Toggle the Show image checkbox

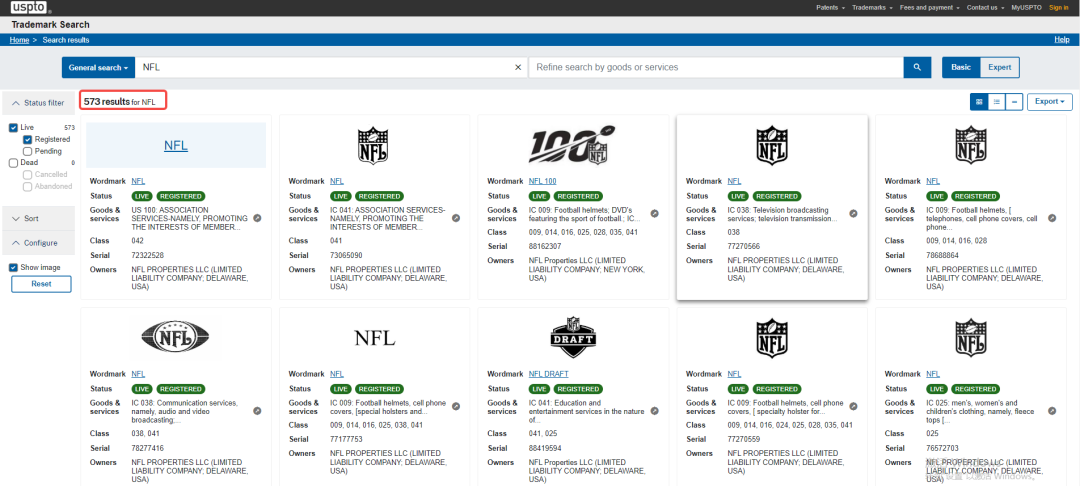(14, 267)
